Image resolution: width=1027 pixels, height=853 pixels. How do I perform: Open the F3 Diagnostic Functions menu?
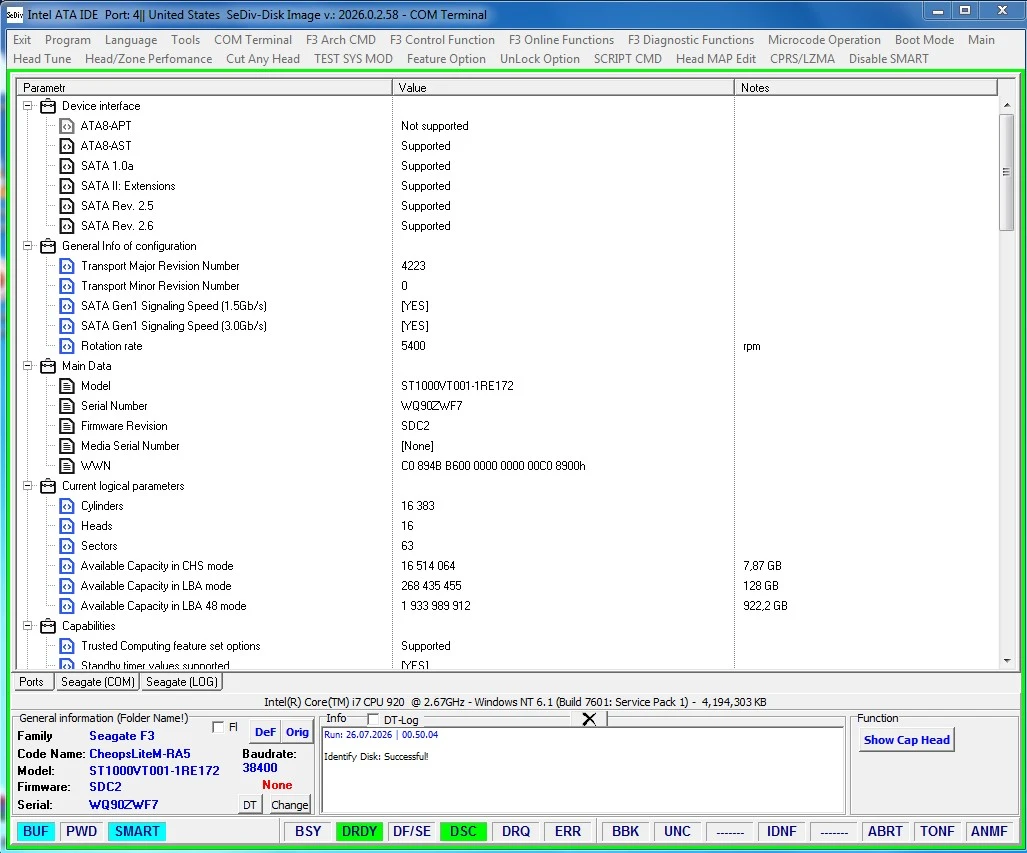[690, 40]
